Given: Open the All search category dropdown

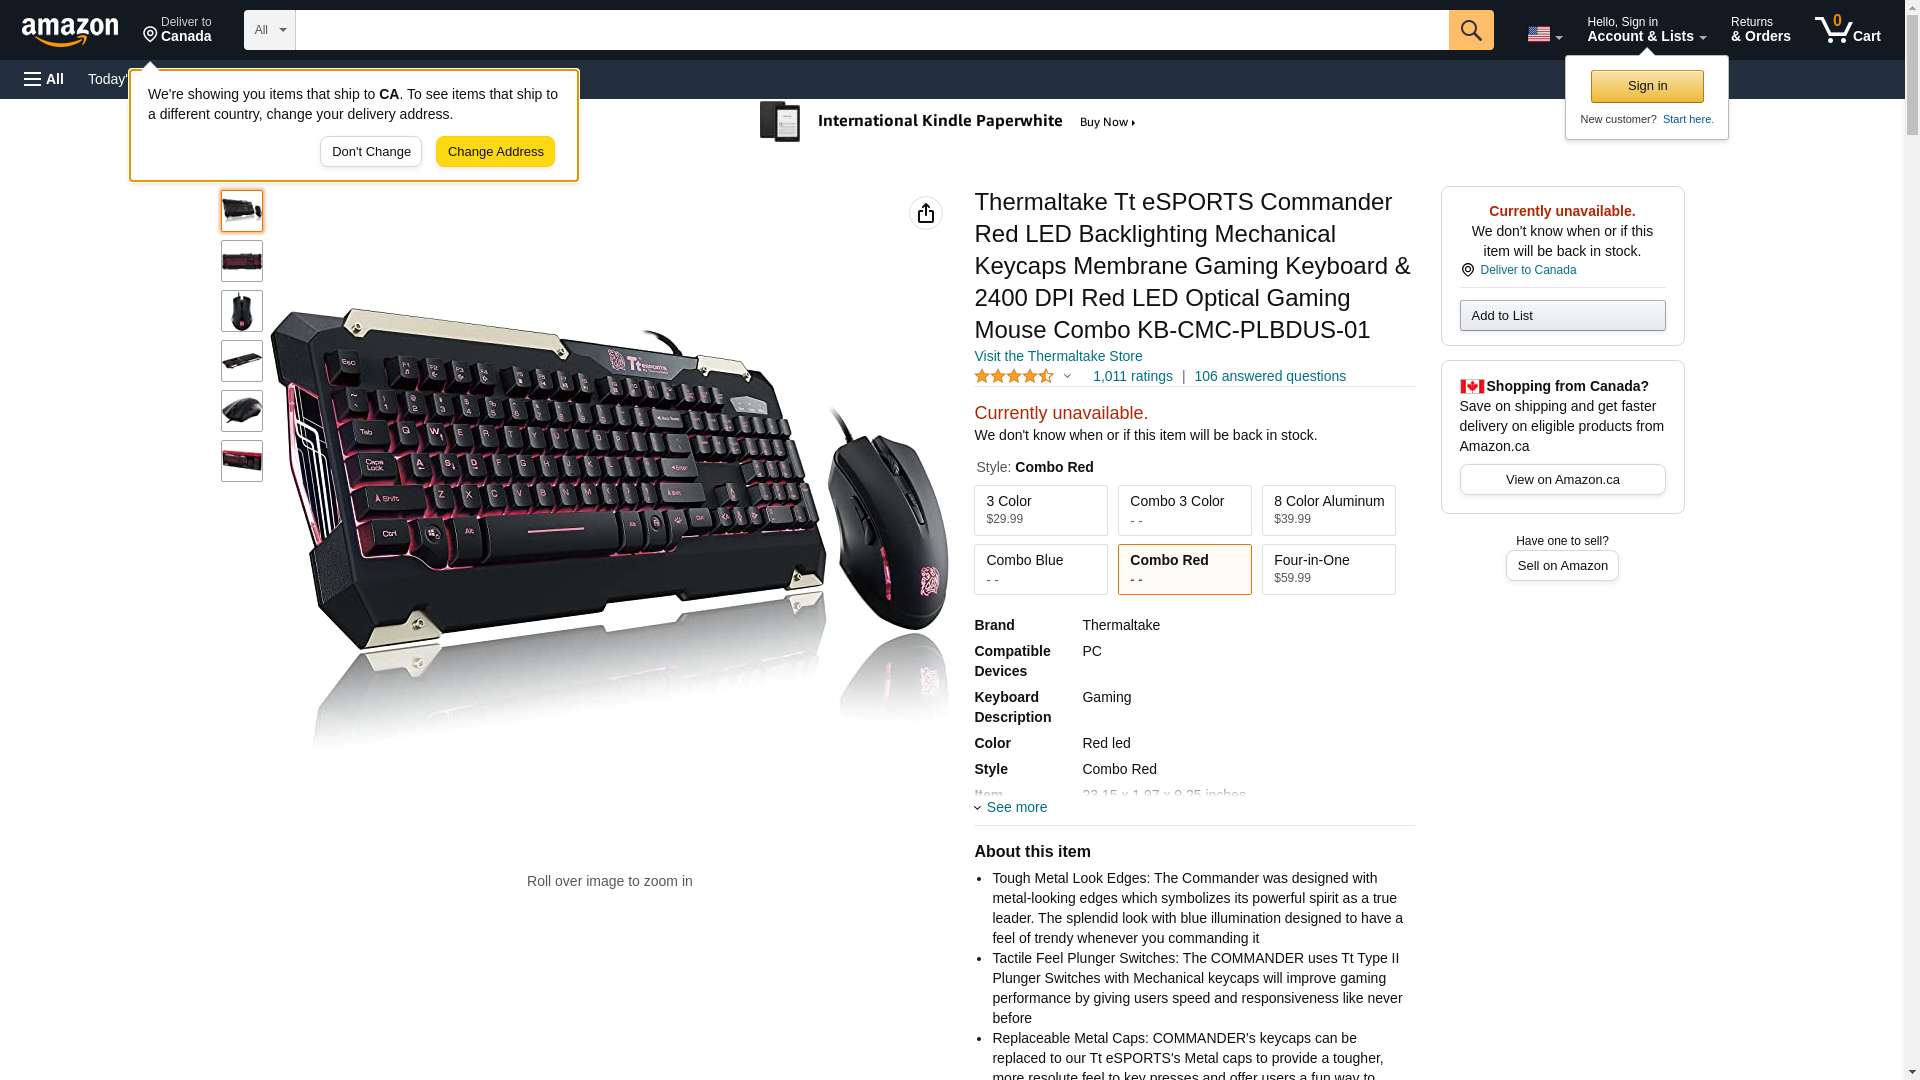Looking at the screenshot, I should [x=270, y=30].
